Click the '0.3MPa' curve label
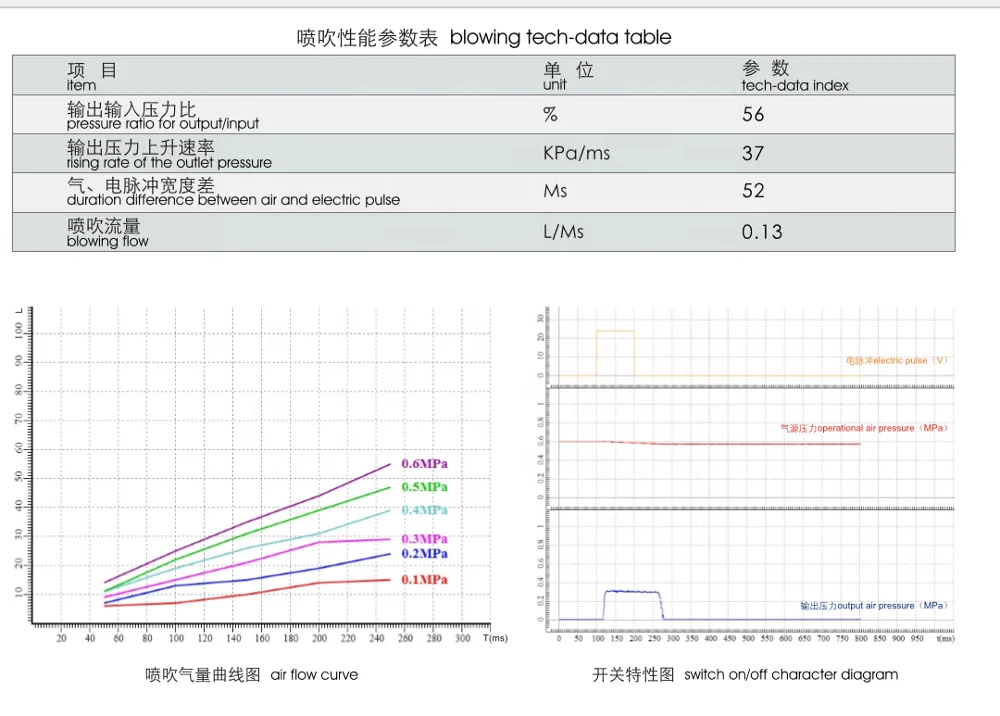This screenshot has width=1000, height=716. click(x=424, y=539)
